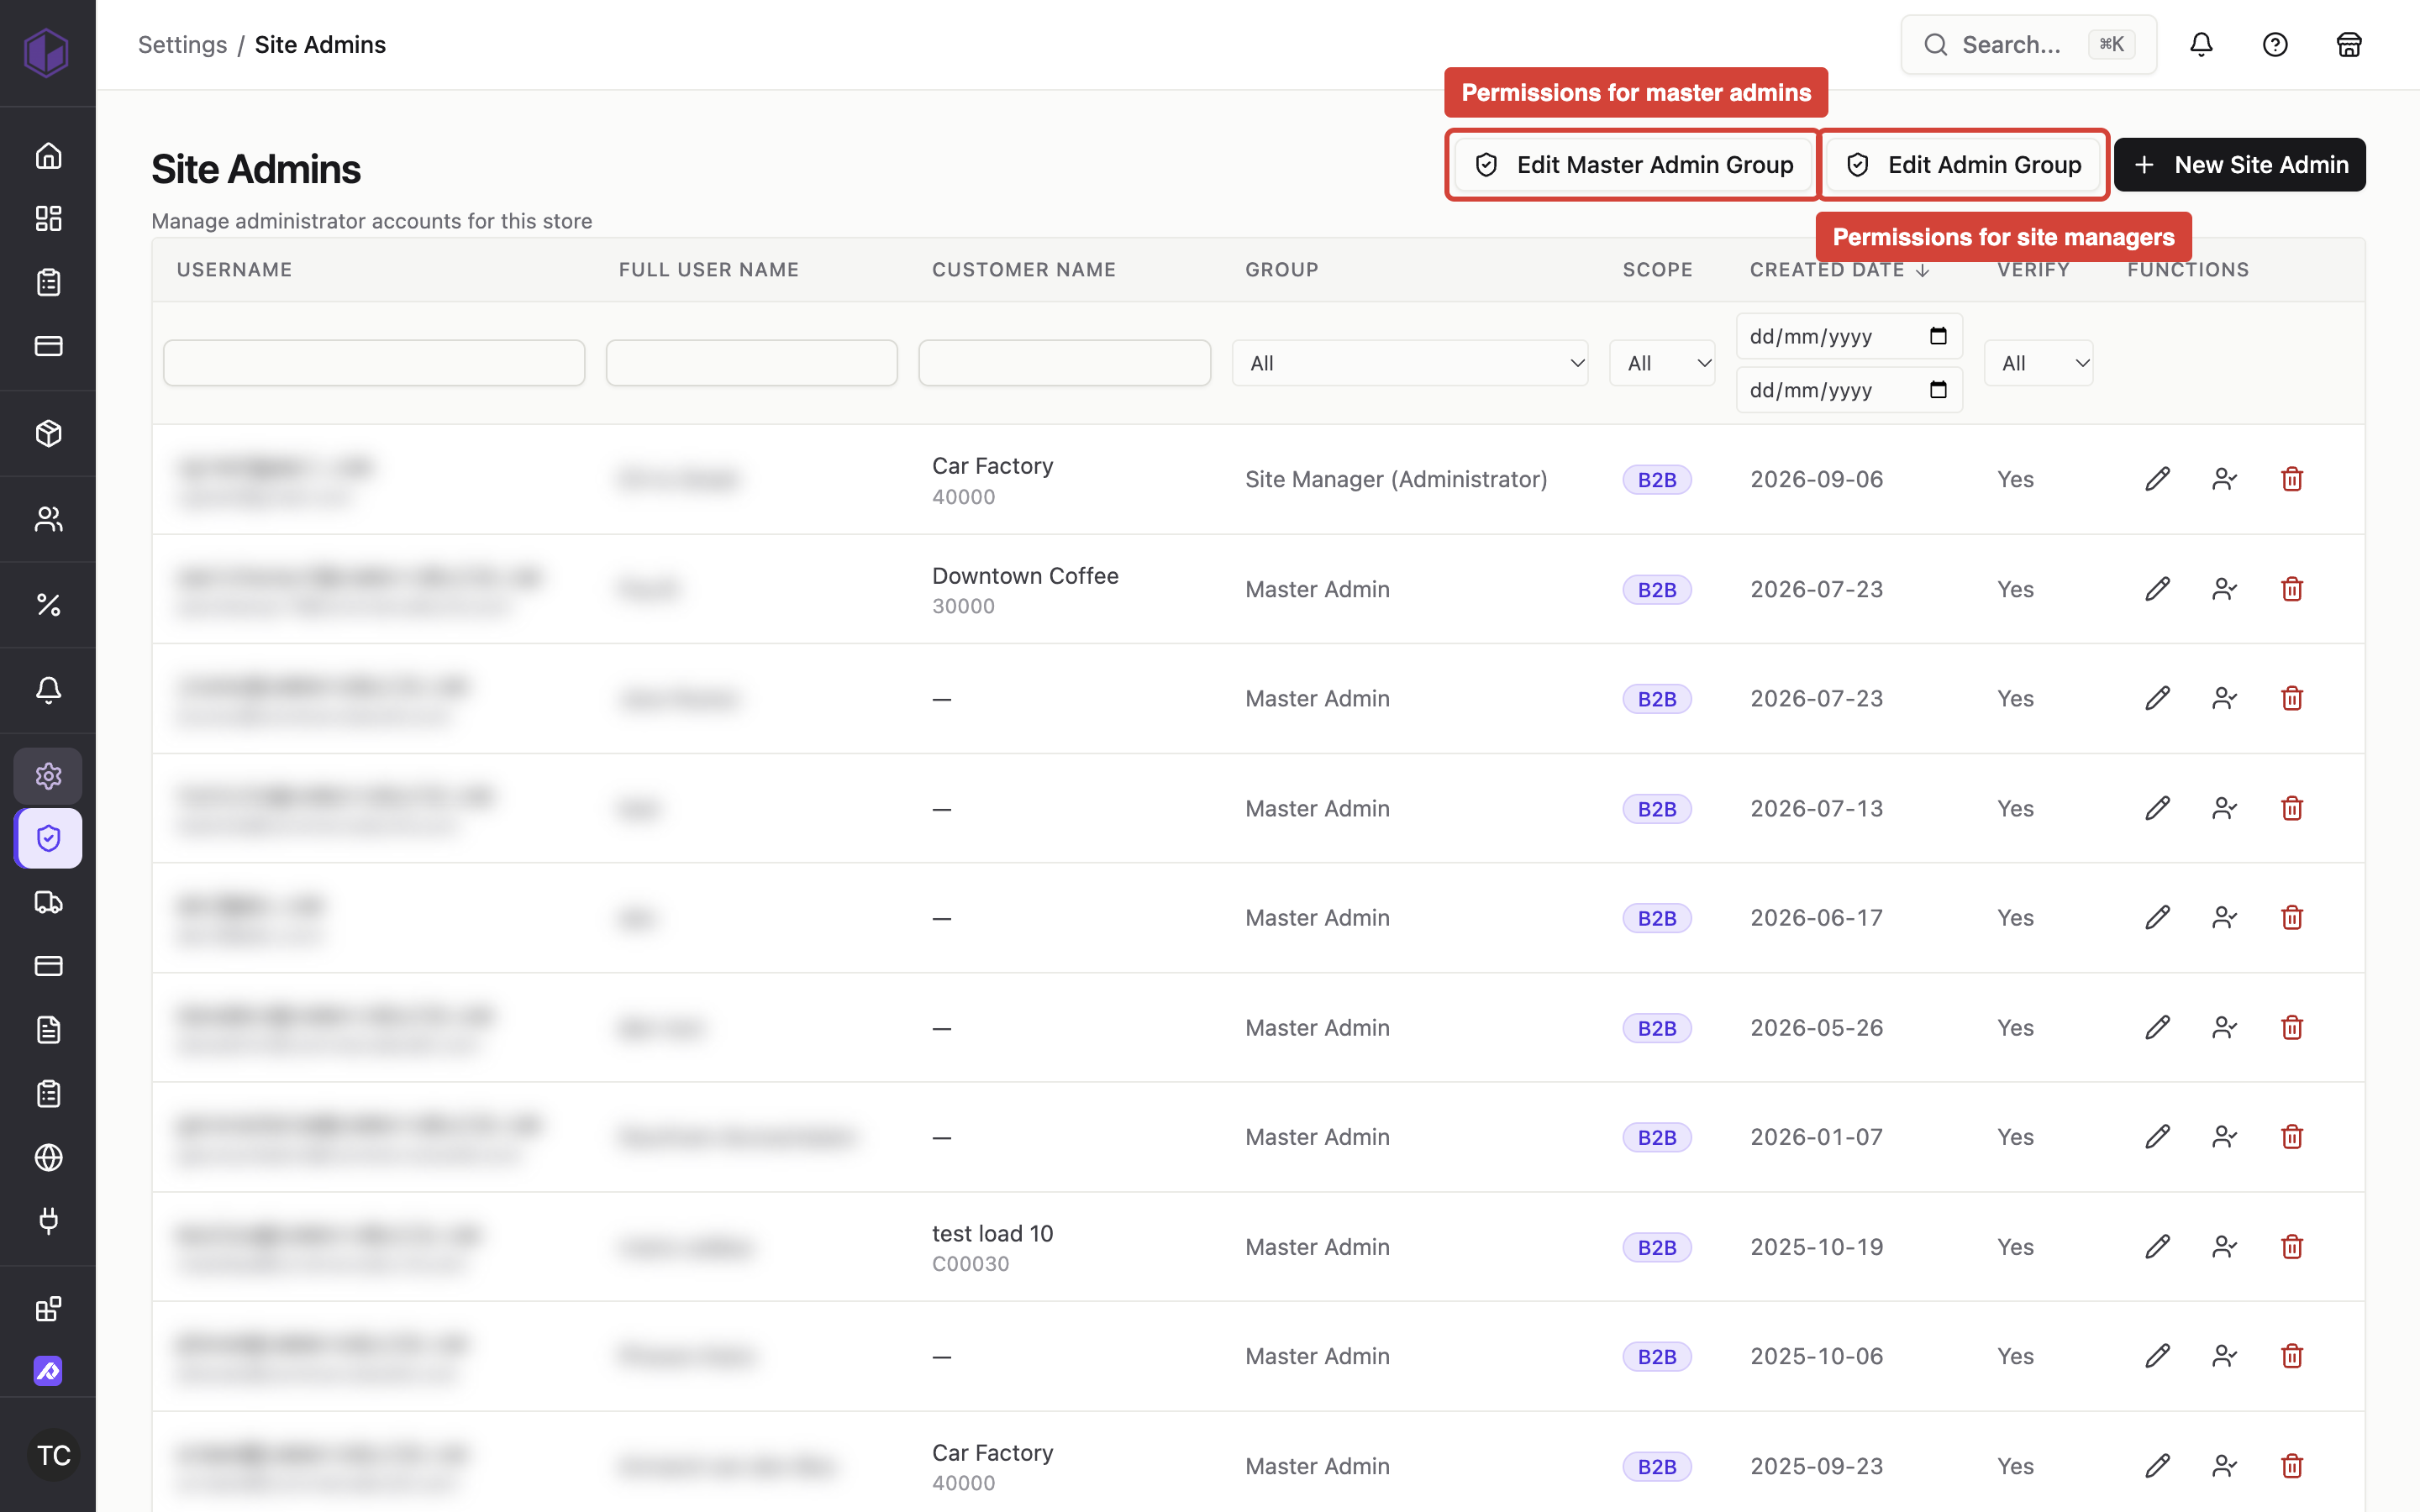Sort by Created Date column header

coord(1839,270)
